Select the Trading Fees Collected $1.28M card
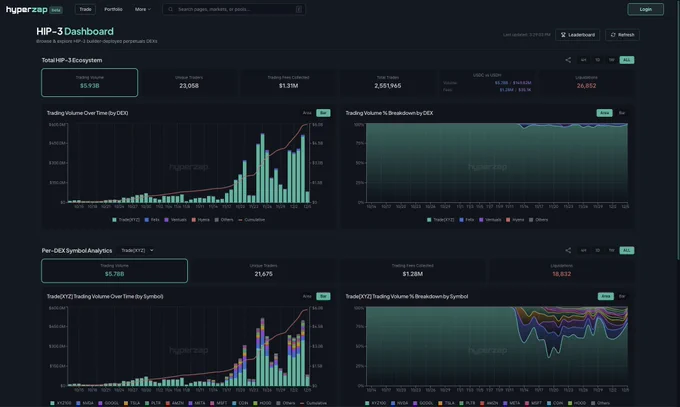The image size is (680, 407). click(x=412, y=271)
